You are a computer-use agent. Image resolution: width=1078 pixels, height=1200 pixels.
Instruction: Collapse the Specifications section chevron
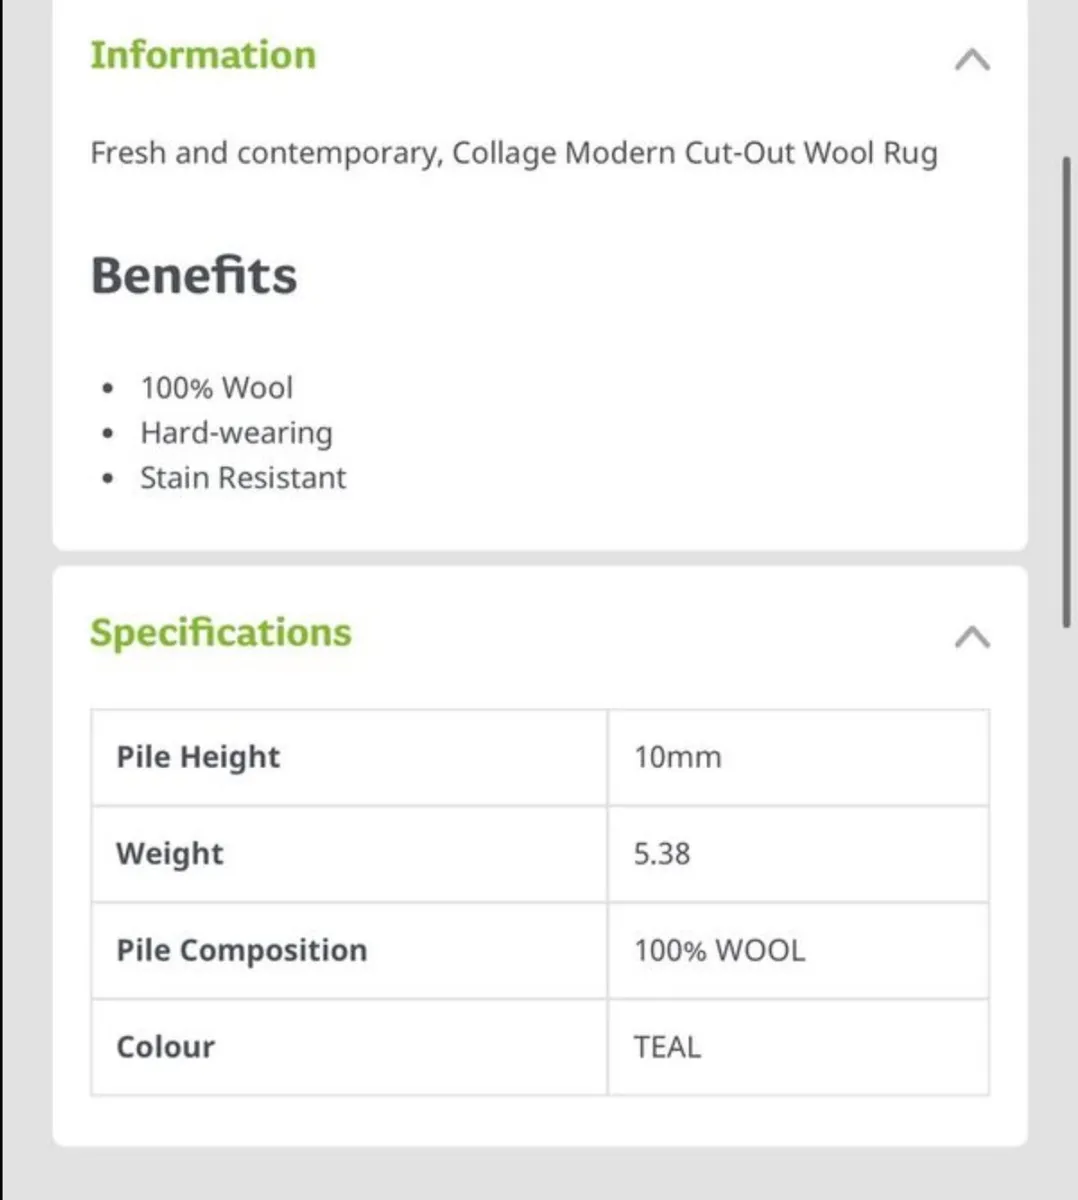(x=971, y=637)
